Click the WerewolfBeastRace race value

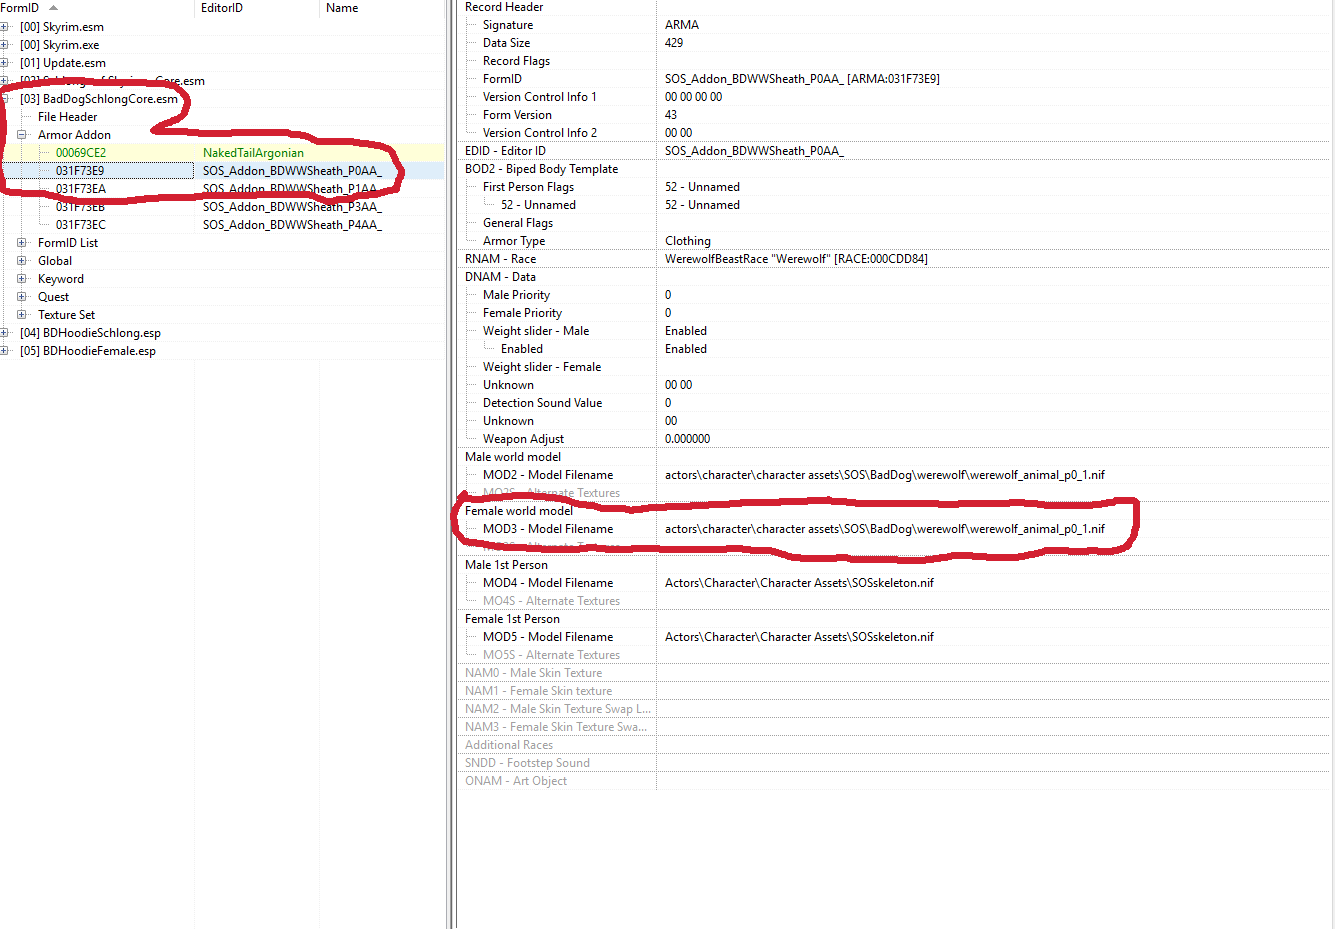point(796,259)
